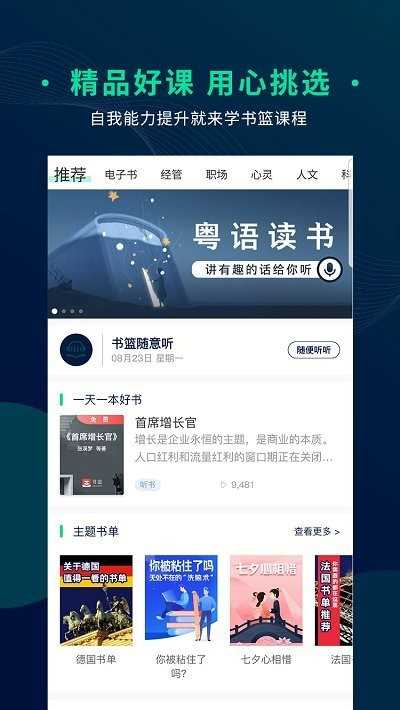Open the 心灵 category tab
This screenshot has height=710, width=400.
pos(262,175)
